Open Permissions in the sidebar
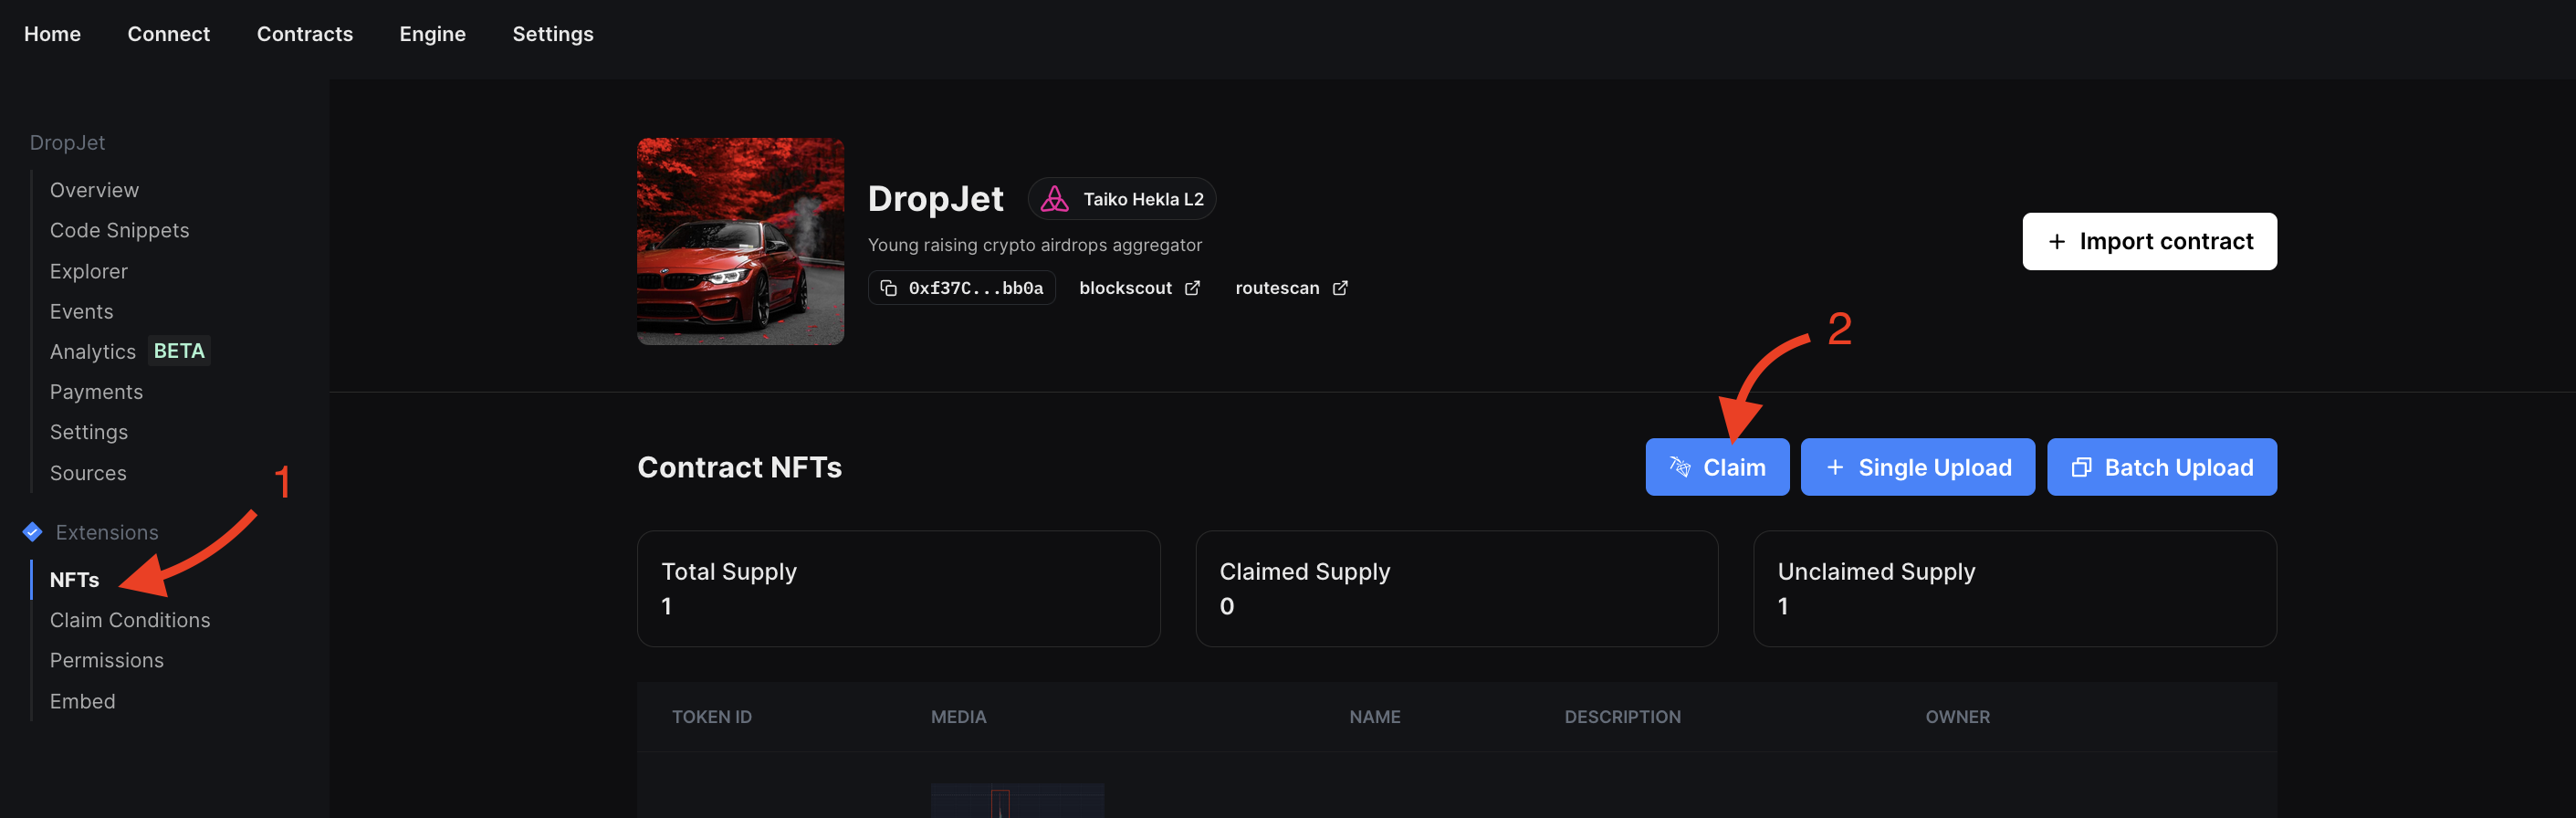Screen dimensions: 2576x818 coord(106,660)
